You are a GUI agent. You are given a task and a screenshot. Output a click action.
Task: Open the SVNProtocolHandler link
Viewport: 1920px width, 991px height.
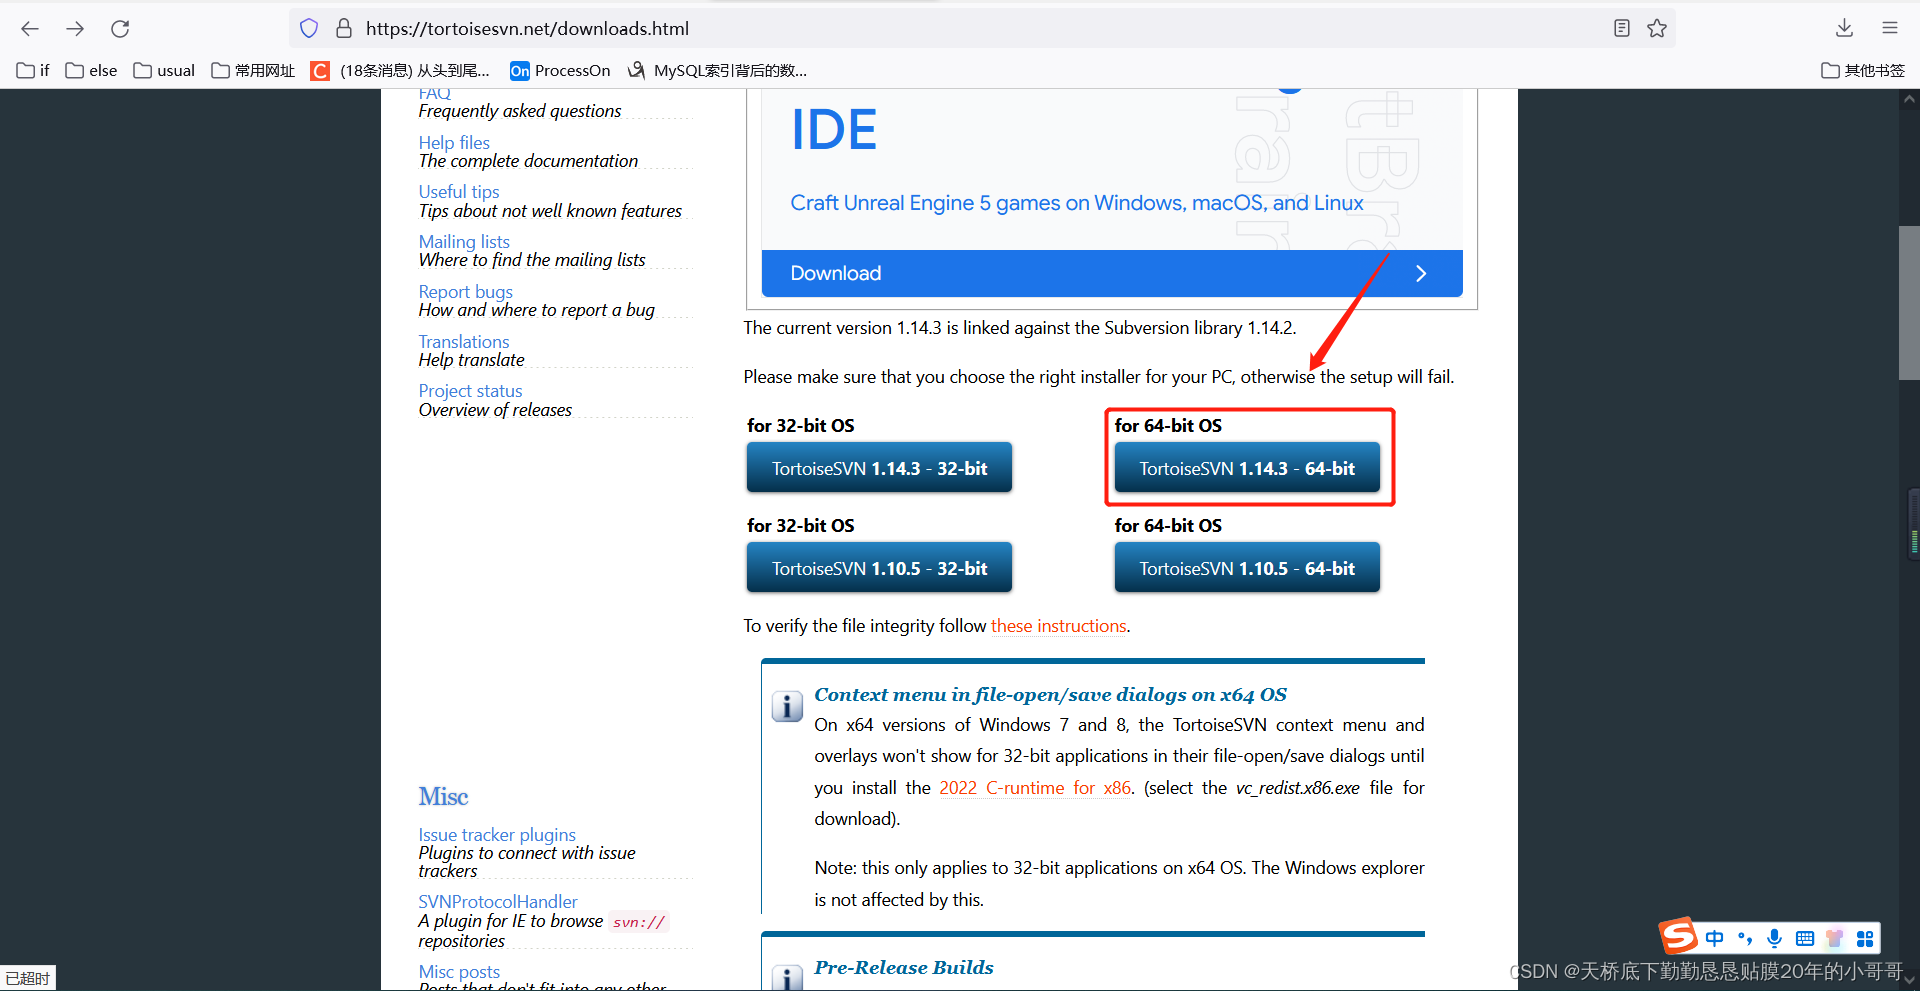(498, 902)
